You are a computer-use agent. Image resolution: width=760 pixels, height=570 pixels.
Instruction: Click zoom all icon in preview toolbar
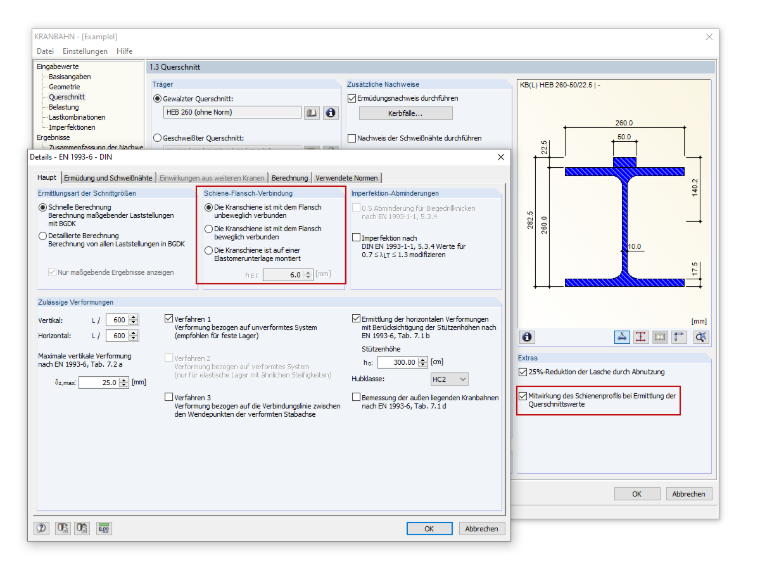click(x=700, y=337)
